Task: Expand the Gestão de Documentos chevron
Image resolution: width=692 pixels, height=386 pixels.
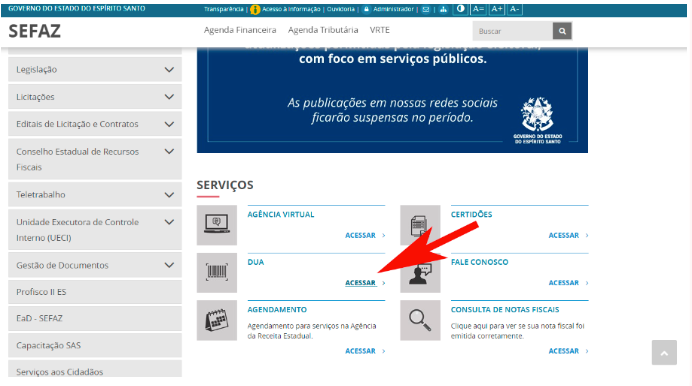Action: [x=169, y=266]
